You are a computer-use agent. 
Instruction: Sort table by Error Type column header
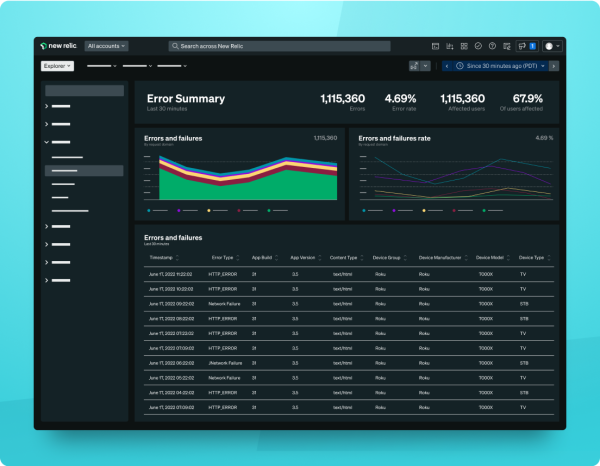click(x=222, y=258)
